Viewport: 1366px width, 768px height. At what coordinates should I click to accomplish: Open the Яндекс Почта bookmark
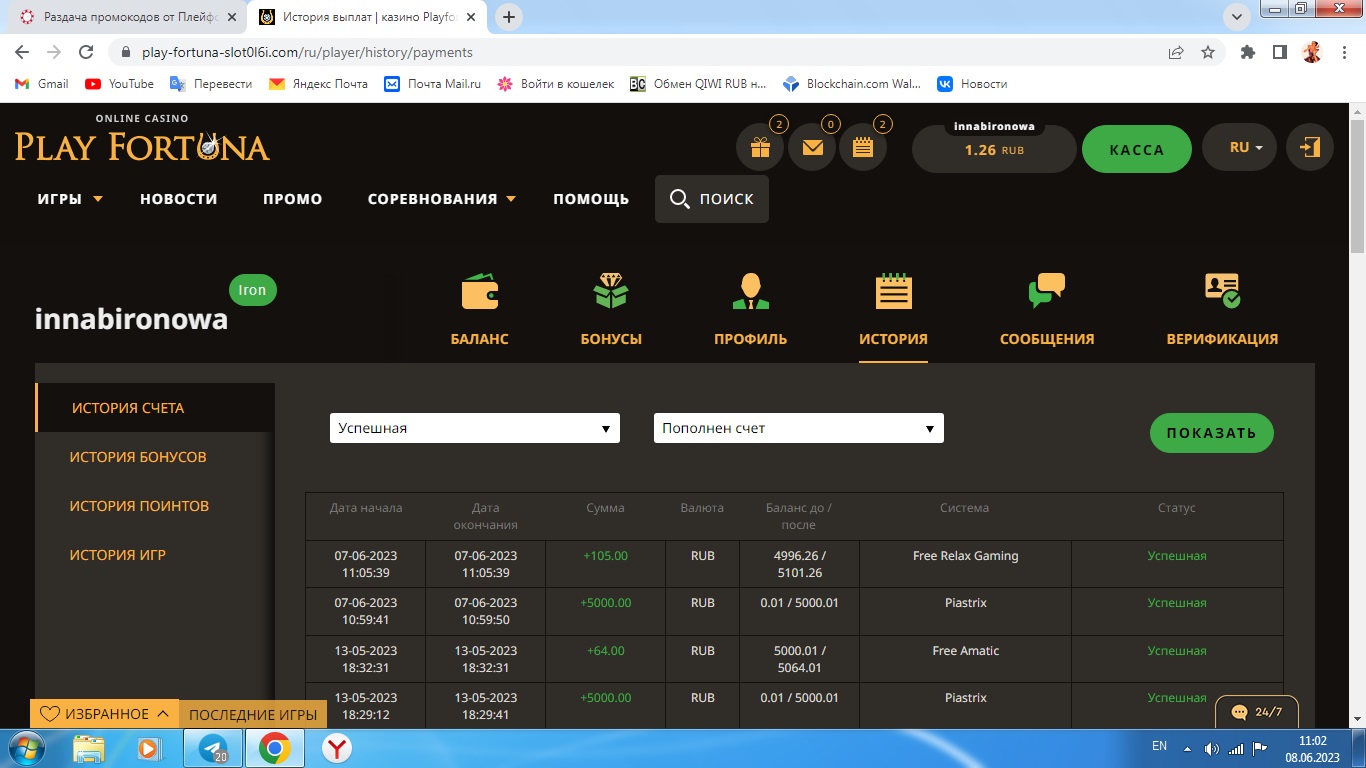pos(319,84)
